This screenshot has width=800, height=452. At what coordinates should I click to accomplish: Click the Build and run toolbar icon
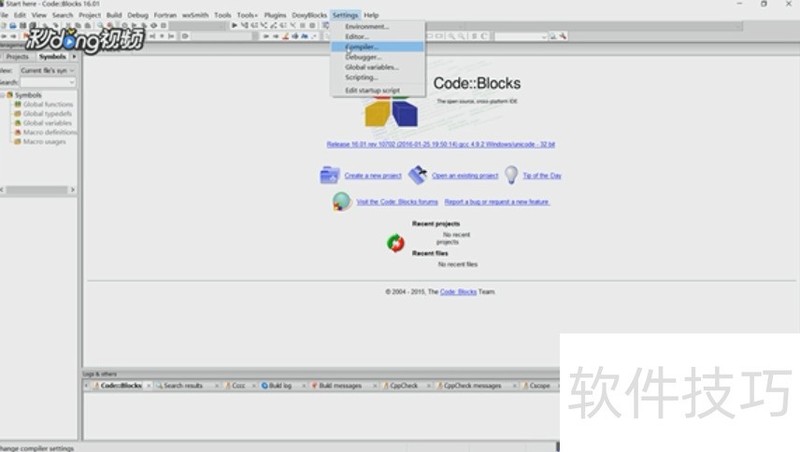(x=143, y=25)
